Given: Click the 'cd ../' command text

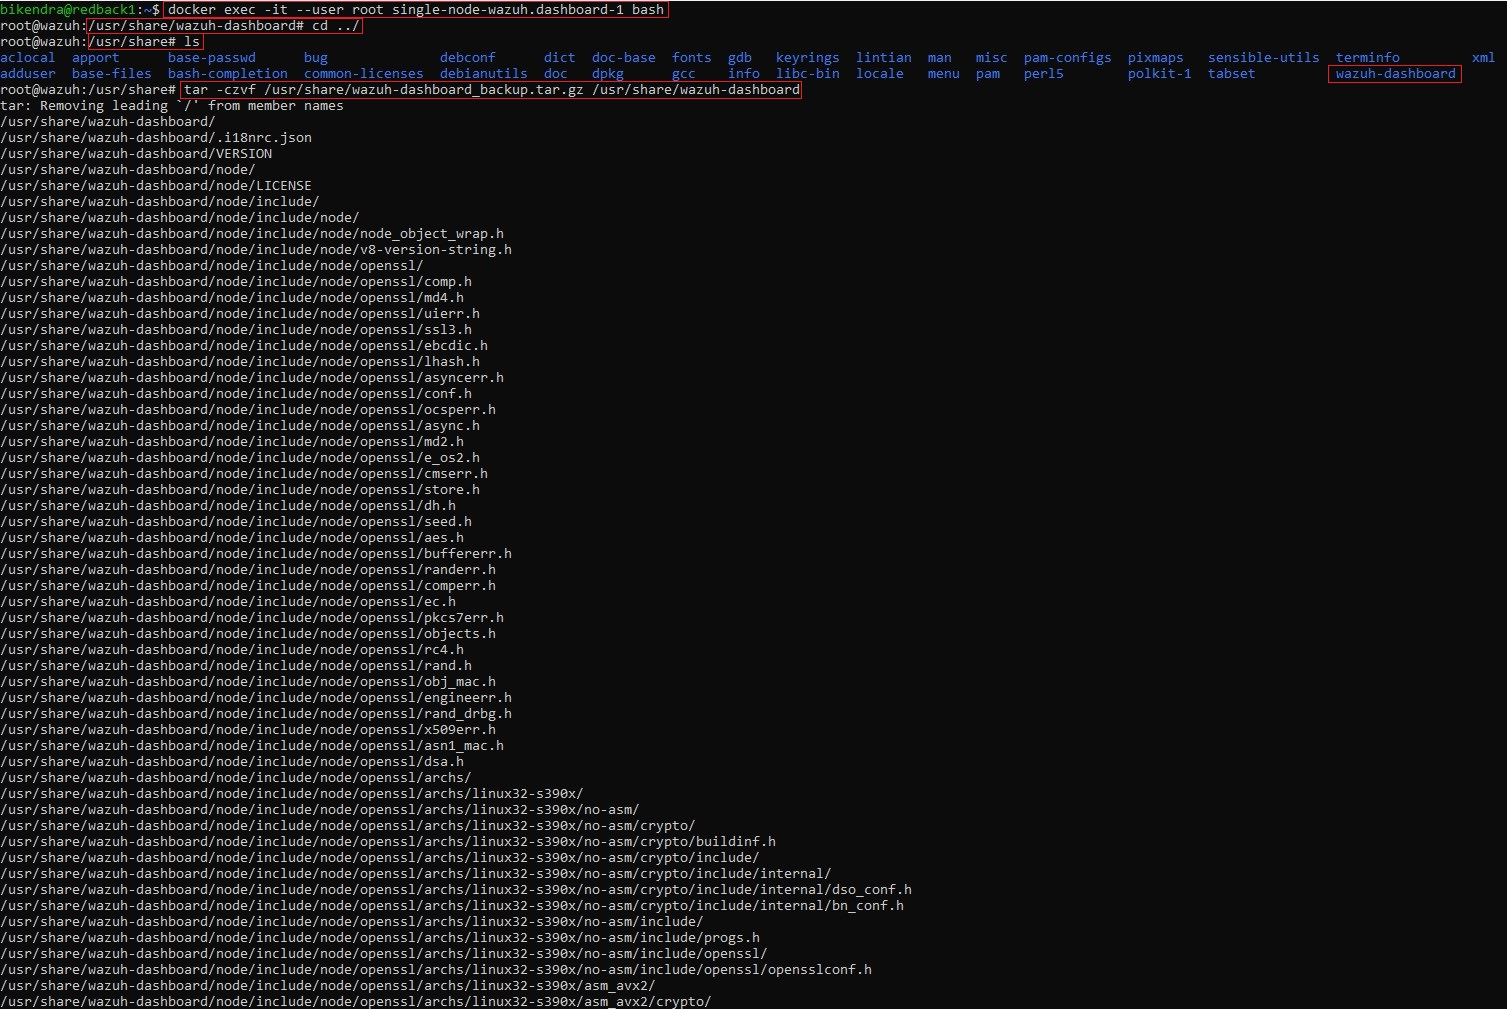Looking at the screenshot, I should coord(336,25).
